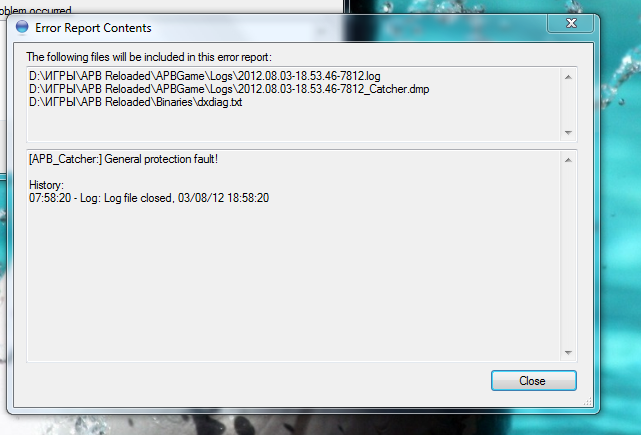This screenshot has width=641, height=435.
Task: Click the Log file closed entry
Action: point(149,198)
